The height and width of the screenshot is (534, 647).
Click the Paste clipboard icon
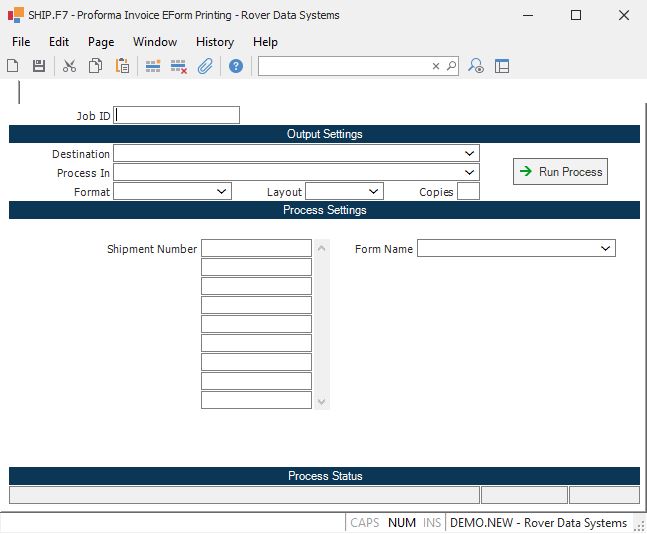point(122,66)
